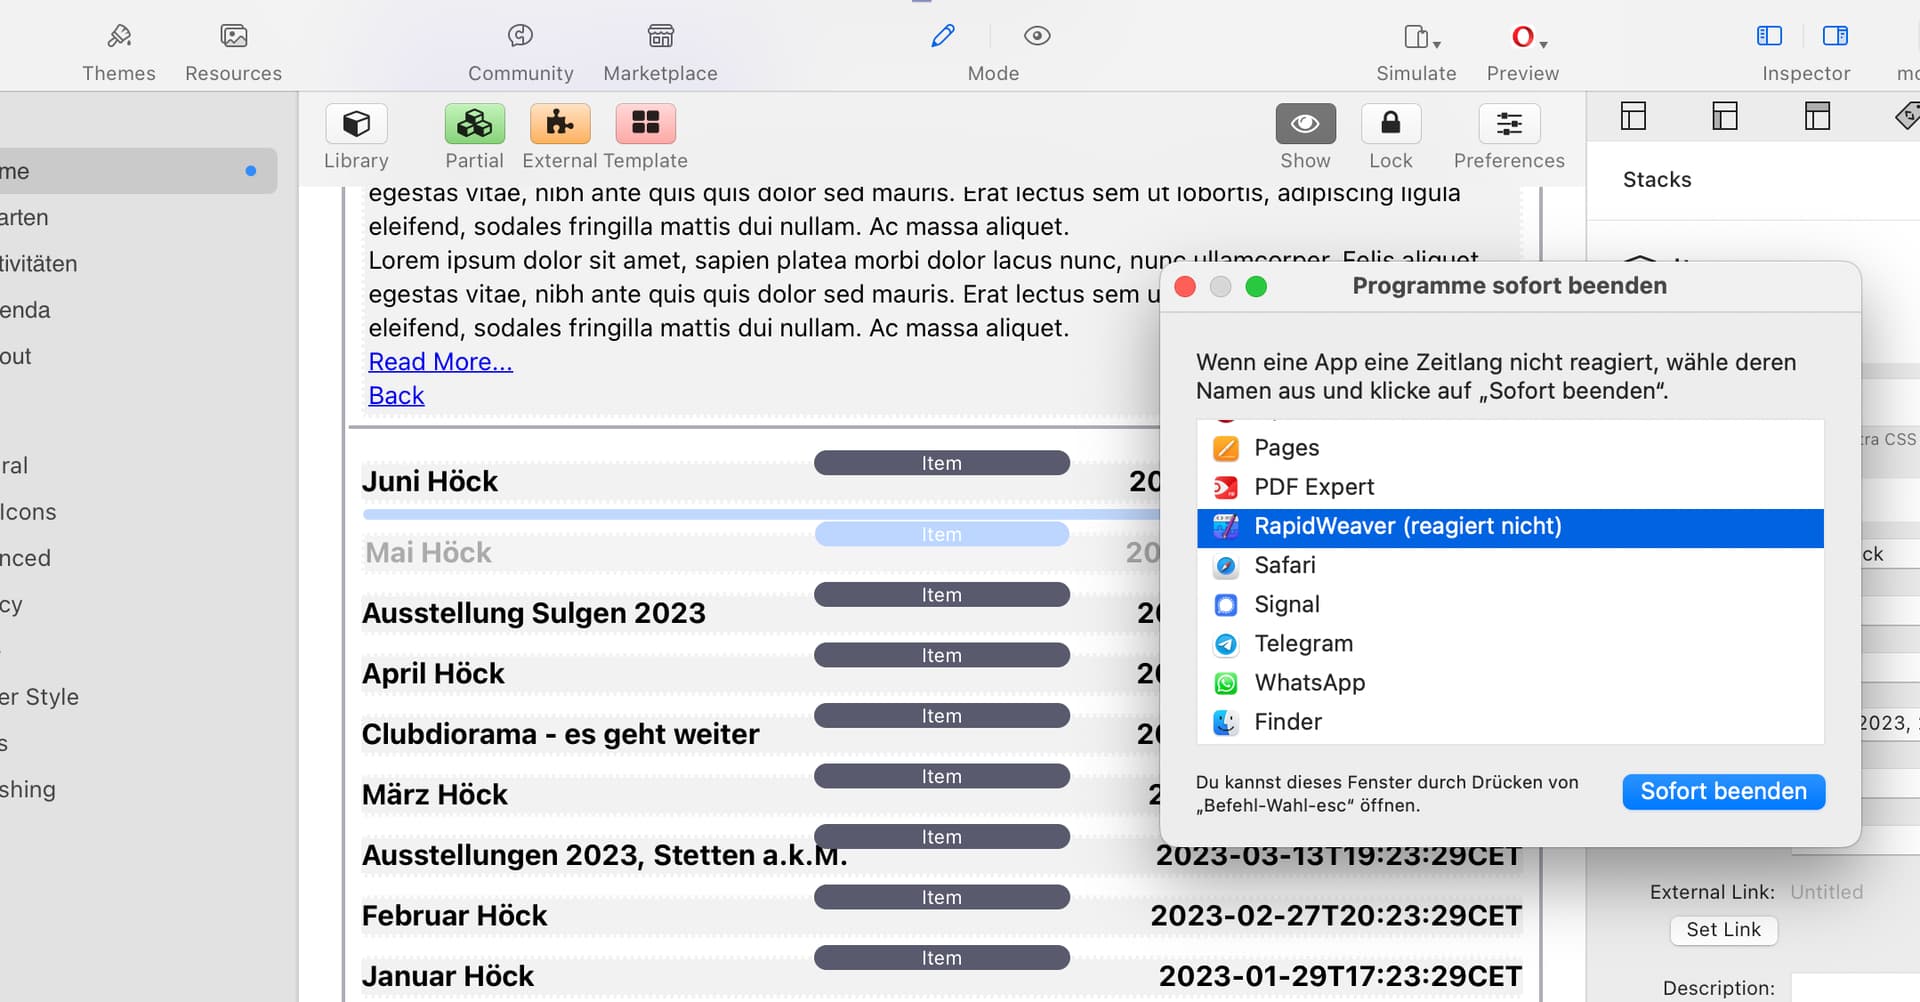1920x1002 pixels.
Task: Click the März Höck heading
Action: pos(434,795)
